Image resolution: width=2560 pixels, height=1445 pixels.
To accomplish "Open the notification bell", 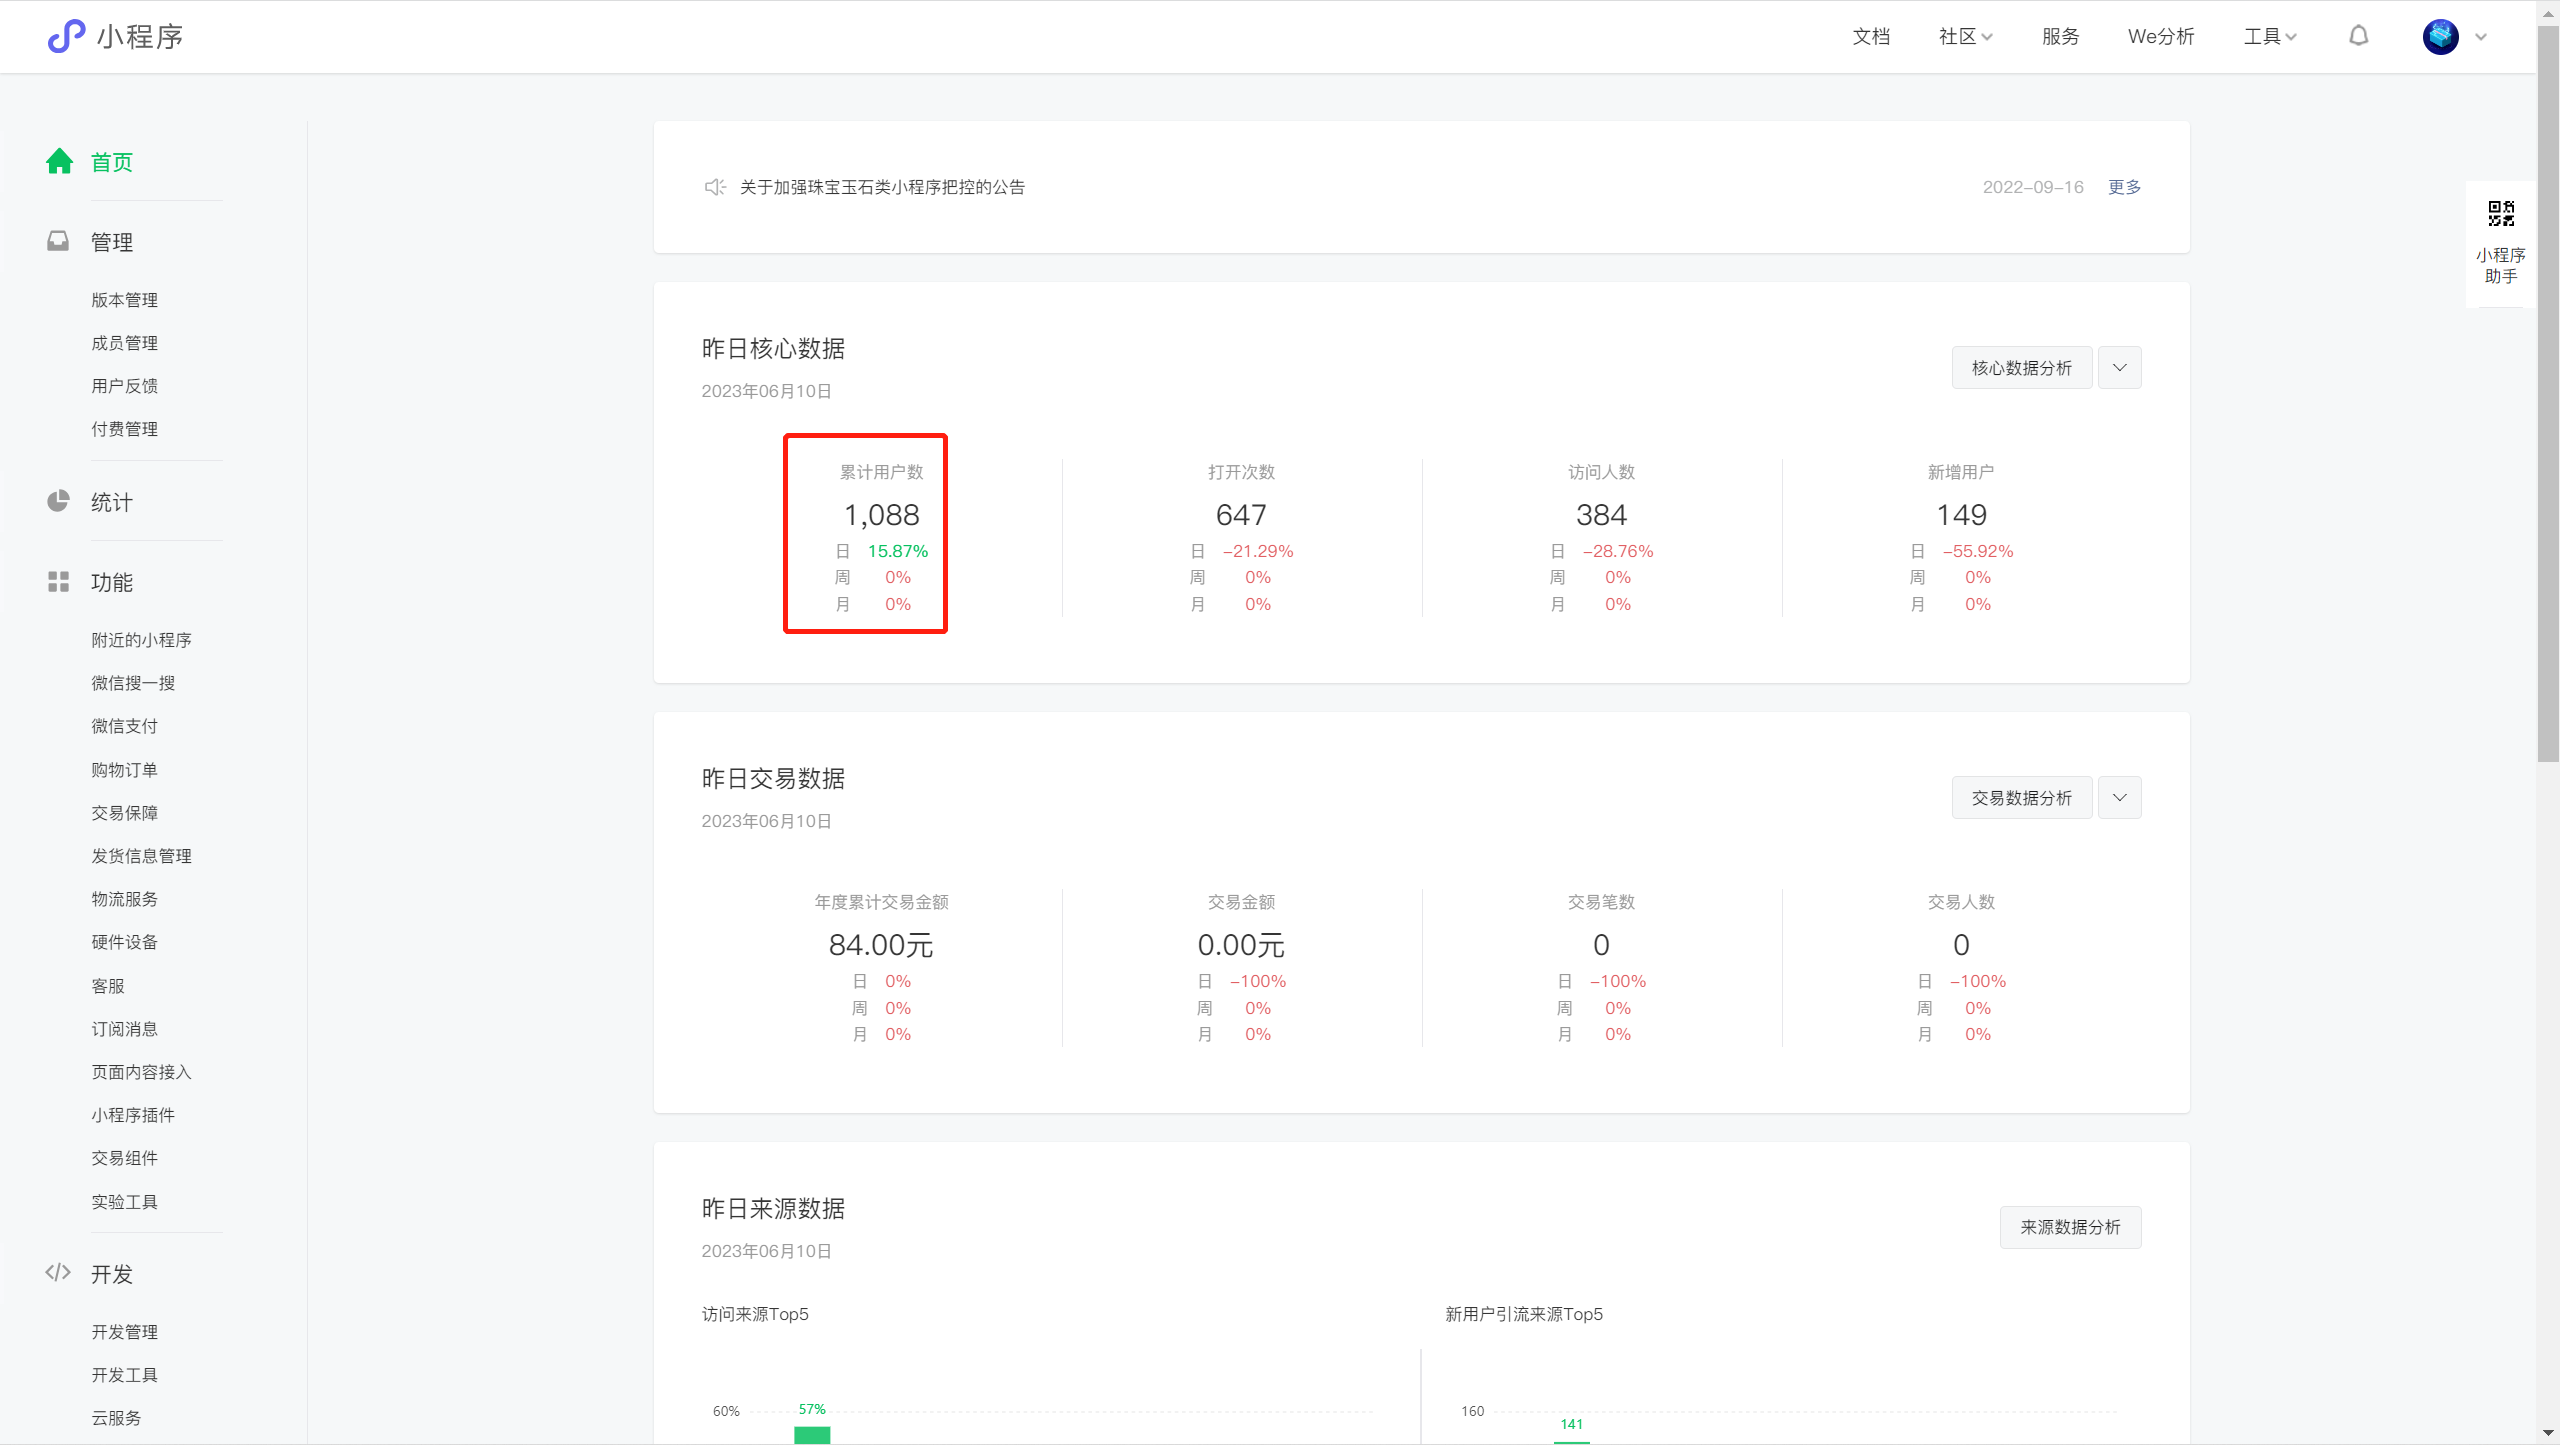I will pos(2358,37).
